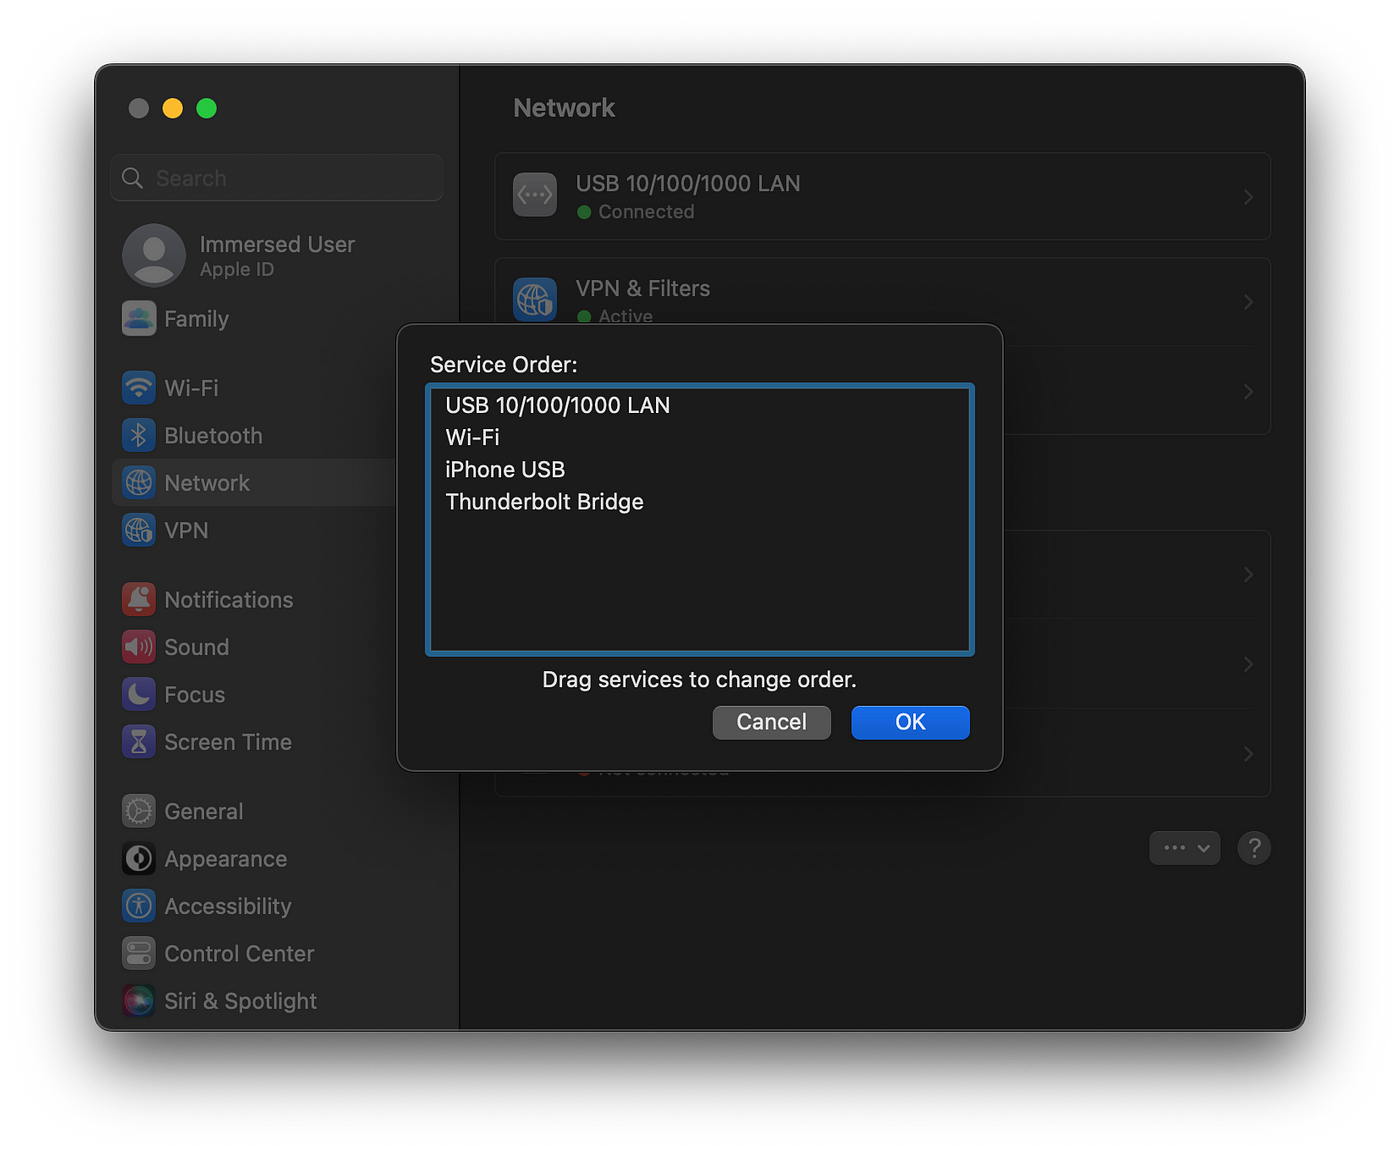Open the ellipsis actions dropdown
The height and width of the screenshot is (1156, 1400).
(1185, 848)
